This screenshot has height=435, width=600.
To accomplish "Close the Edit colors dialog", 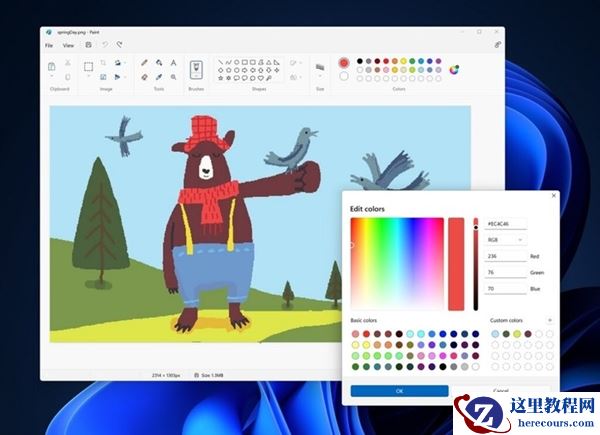I will [553, 196].
